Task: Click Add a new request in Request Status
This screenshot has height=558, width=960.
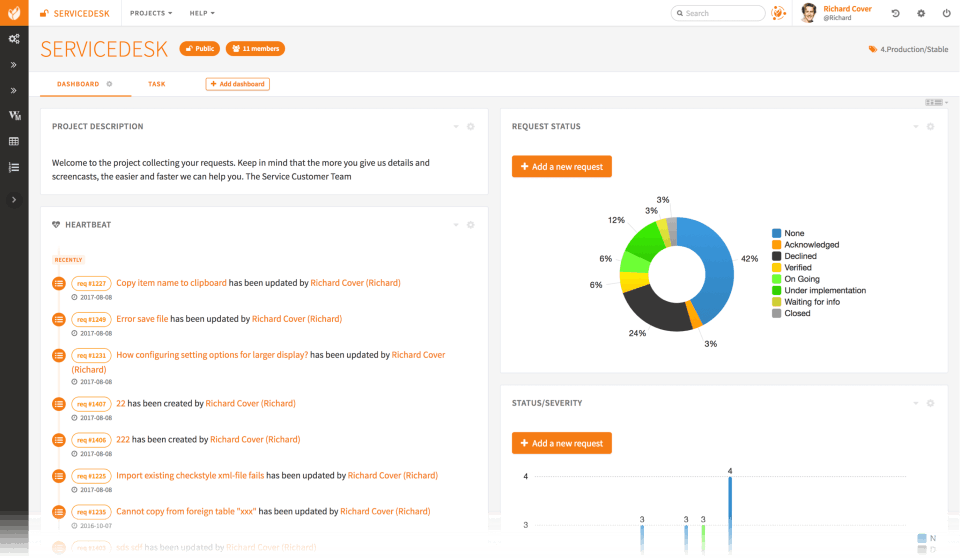Action: point(561,167)
